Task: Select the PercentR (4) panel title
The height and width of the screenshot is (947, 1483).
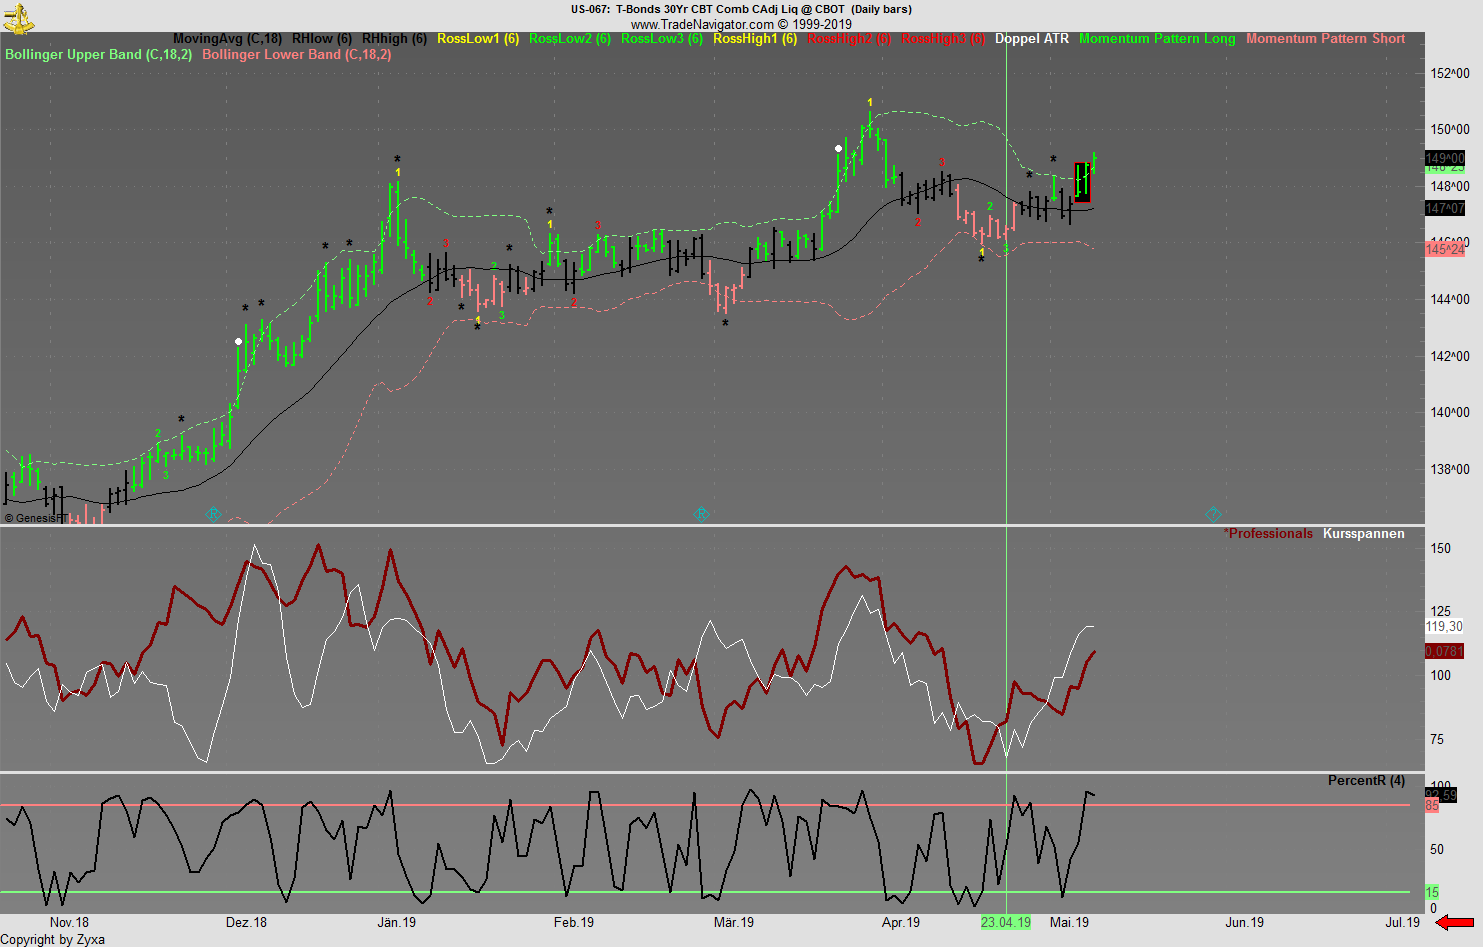Action: pyautogui.click(x=1365, y=780)
